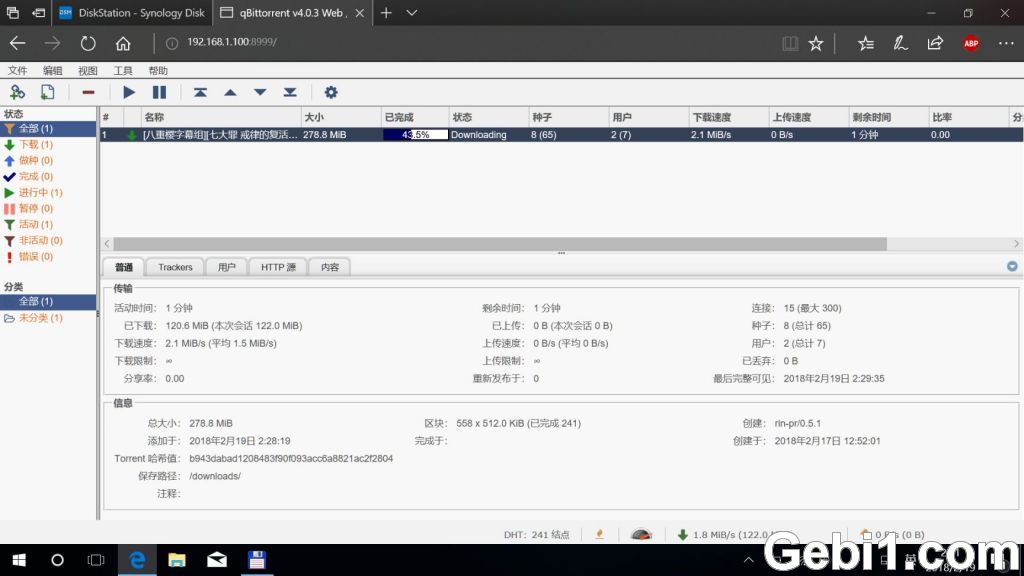
Task: Click the alternative speed limits snail icon
Action: pos(640,534)
